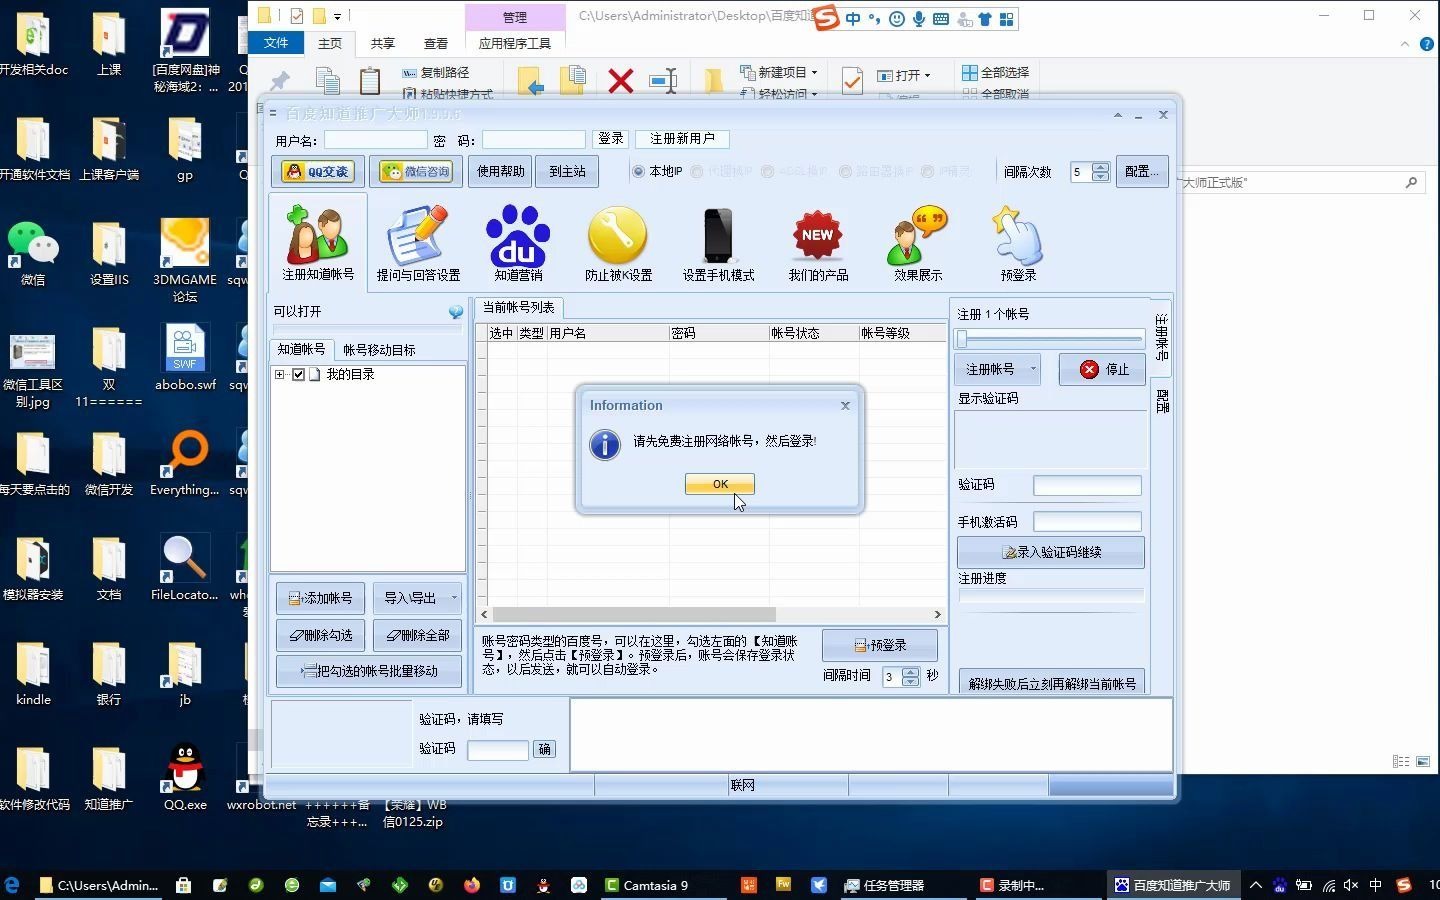Select the 知道营销 Baidu paw icon
The width and height of the screenshot is (1440, 900).
[518, 244]
